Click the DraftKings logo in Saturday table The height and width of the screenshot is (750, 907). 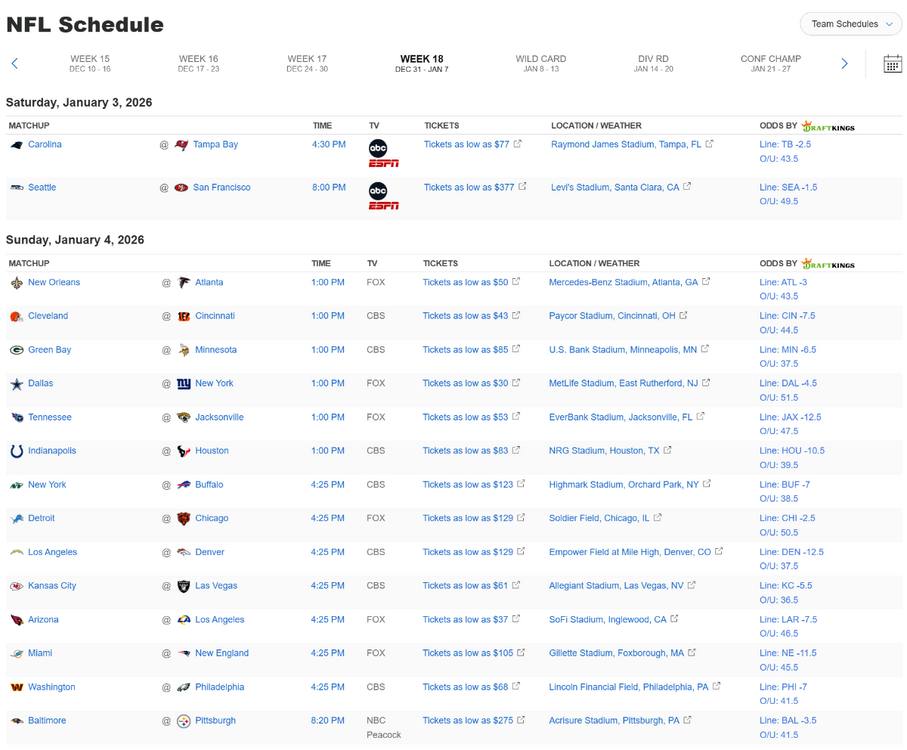click(x=828, y=126)
